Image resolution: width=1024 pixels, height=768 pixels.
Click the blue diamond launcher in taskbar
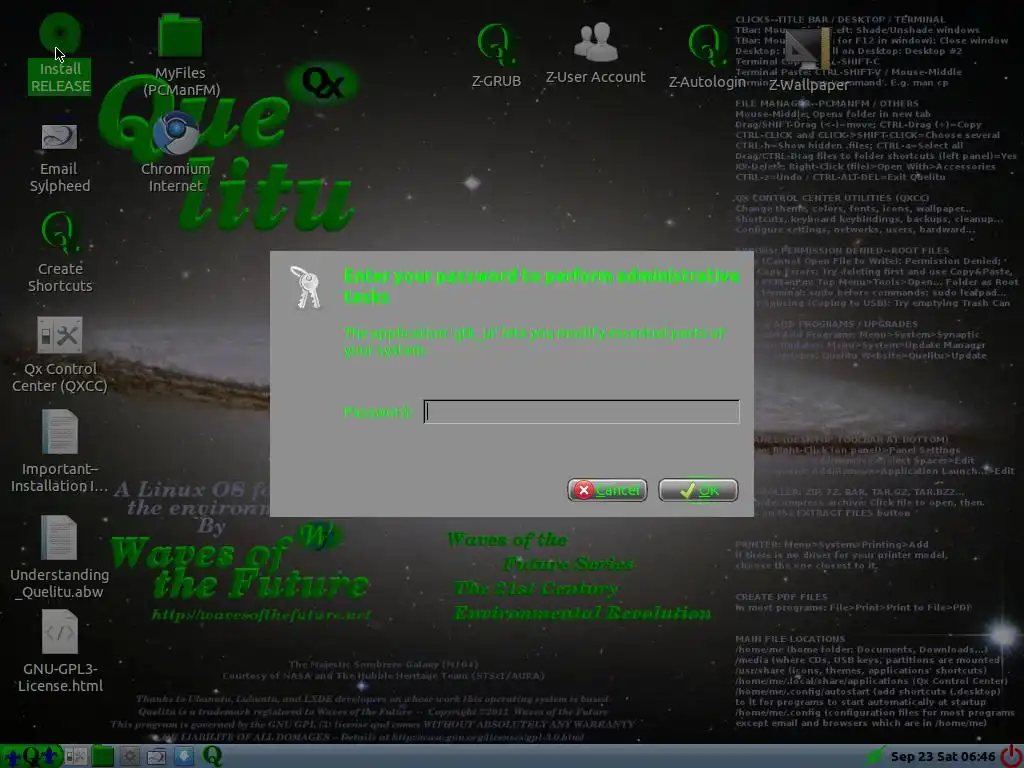tap(184, 757)
